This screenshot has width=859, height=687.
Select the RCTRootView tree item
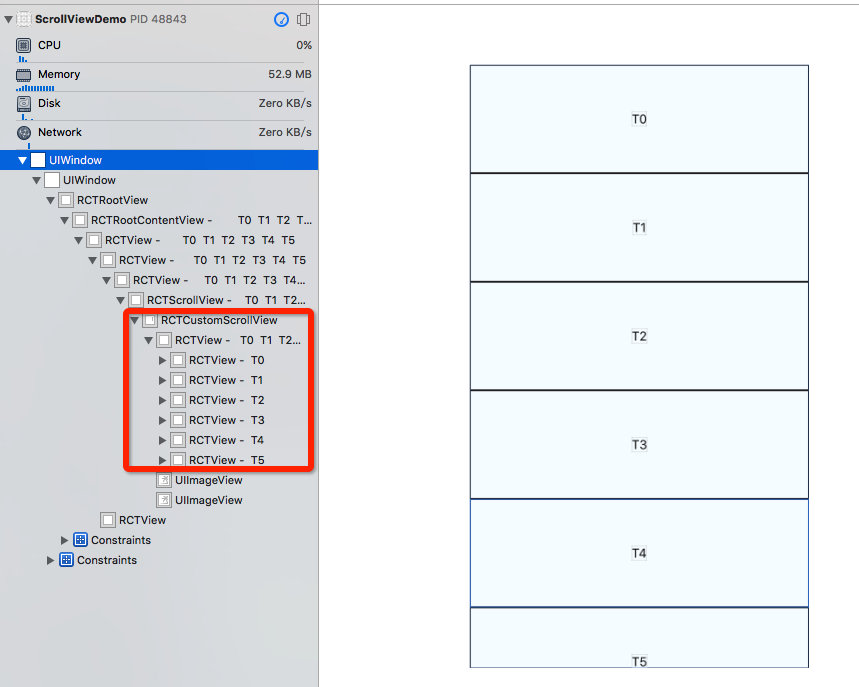159,200
